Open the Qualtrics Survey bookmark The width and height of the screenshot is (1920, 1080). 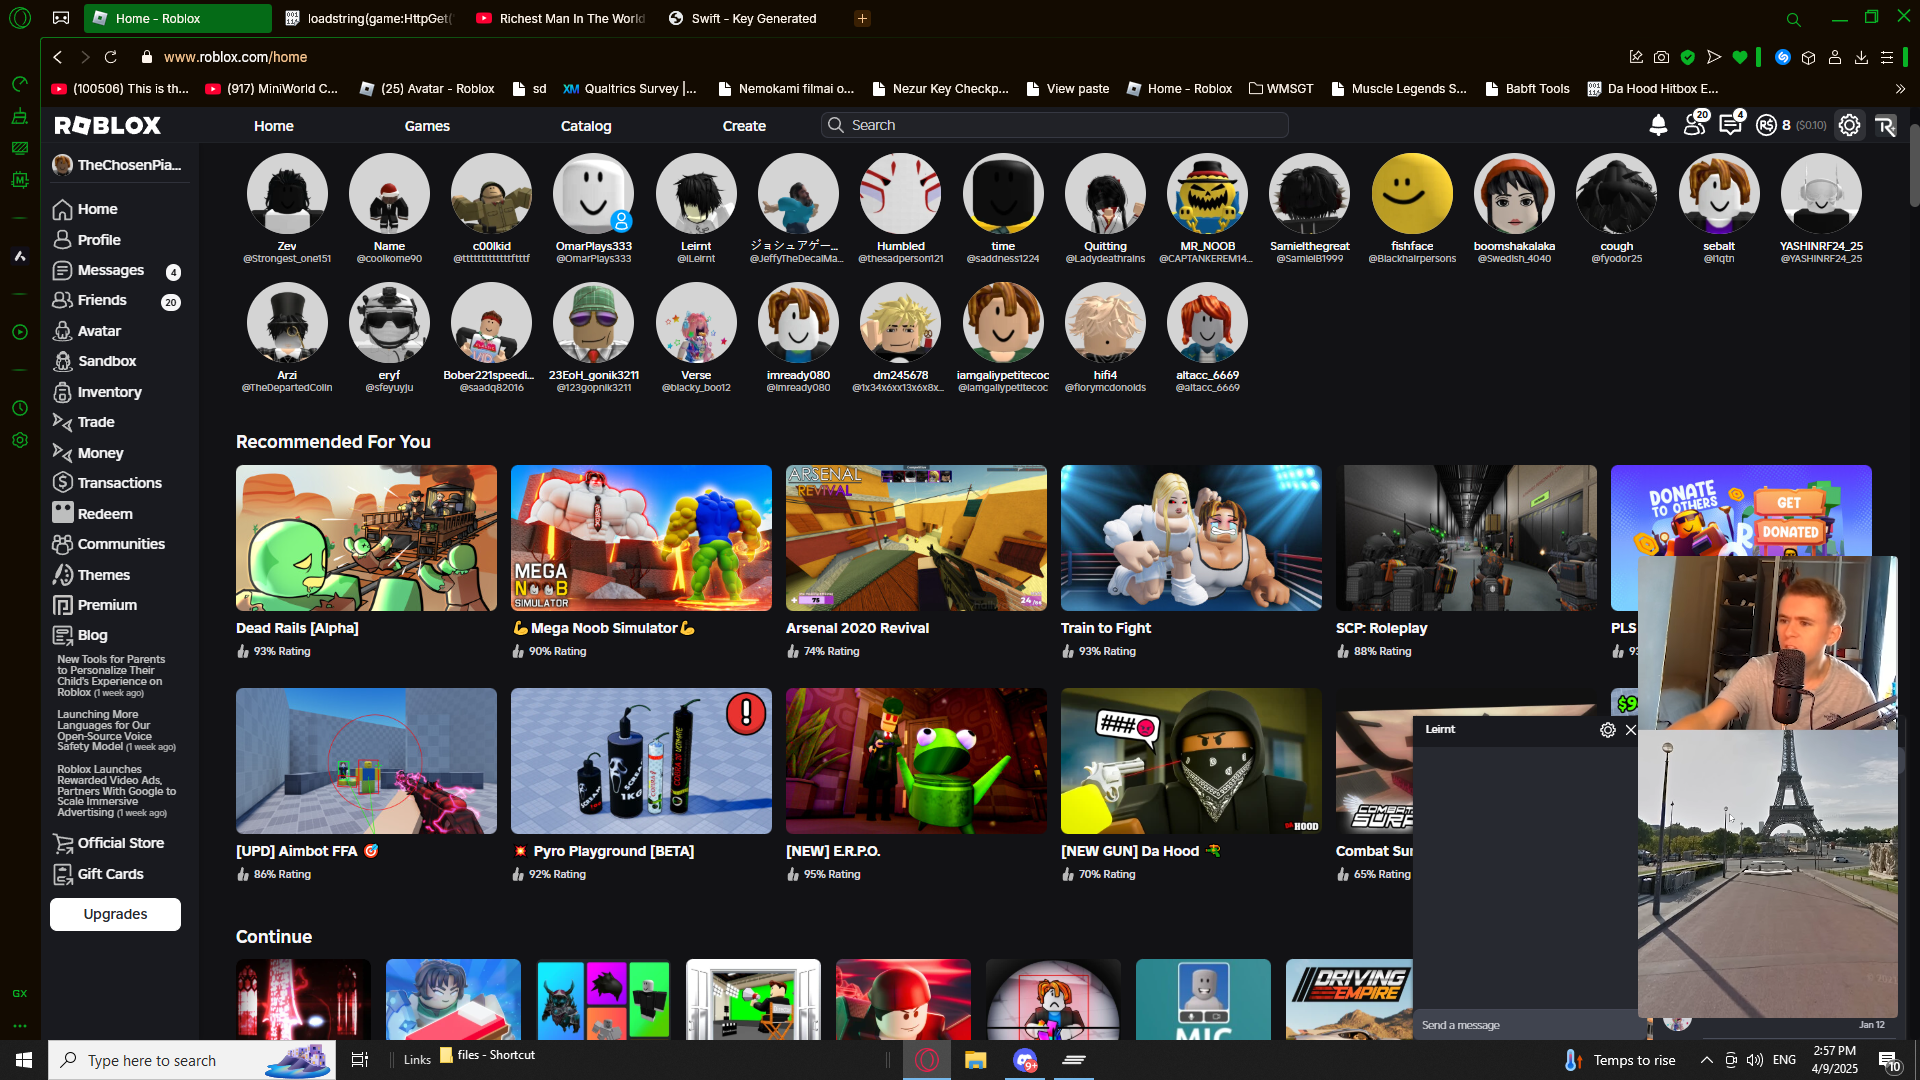pyautogui.click(x=630, y=89)
